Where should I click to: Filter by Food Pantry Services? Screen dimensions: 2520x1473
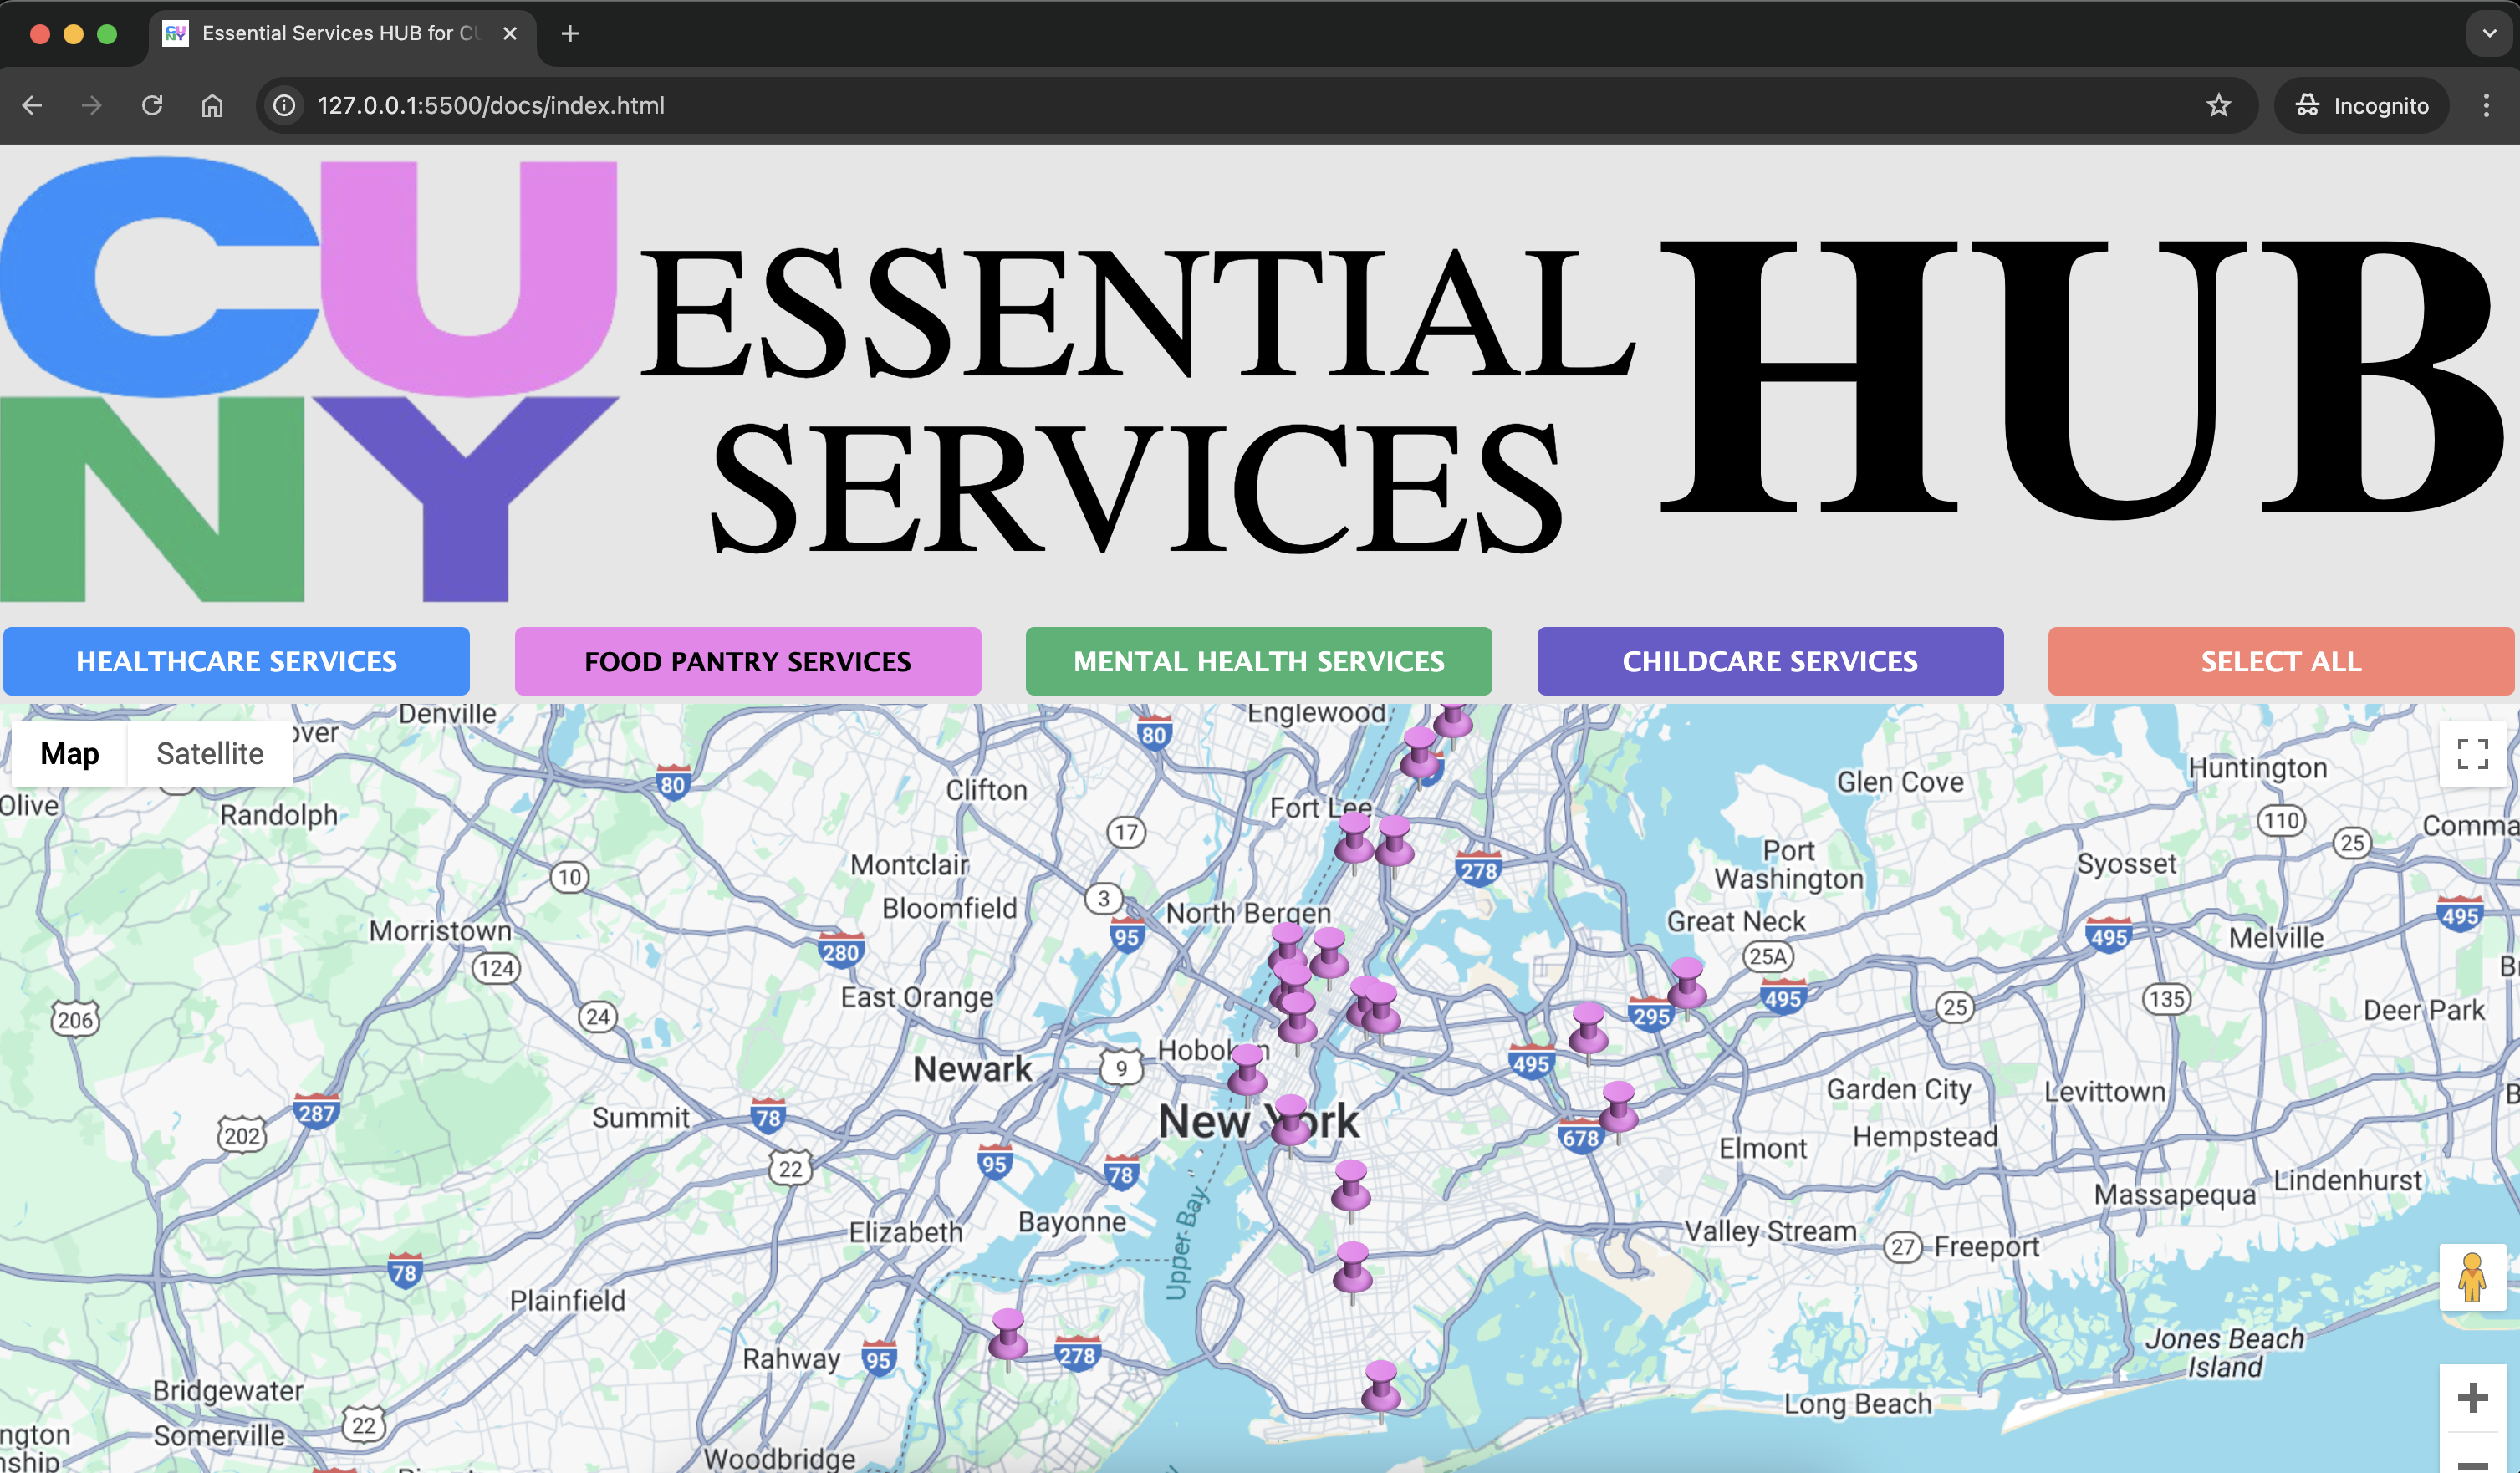tap(747, 661)
